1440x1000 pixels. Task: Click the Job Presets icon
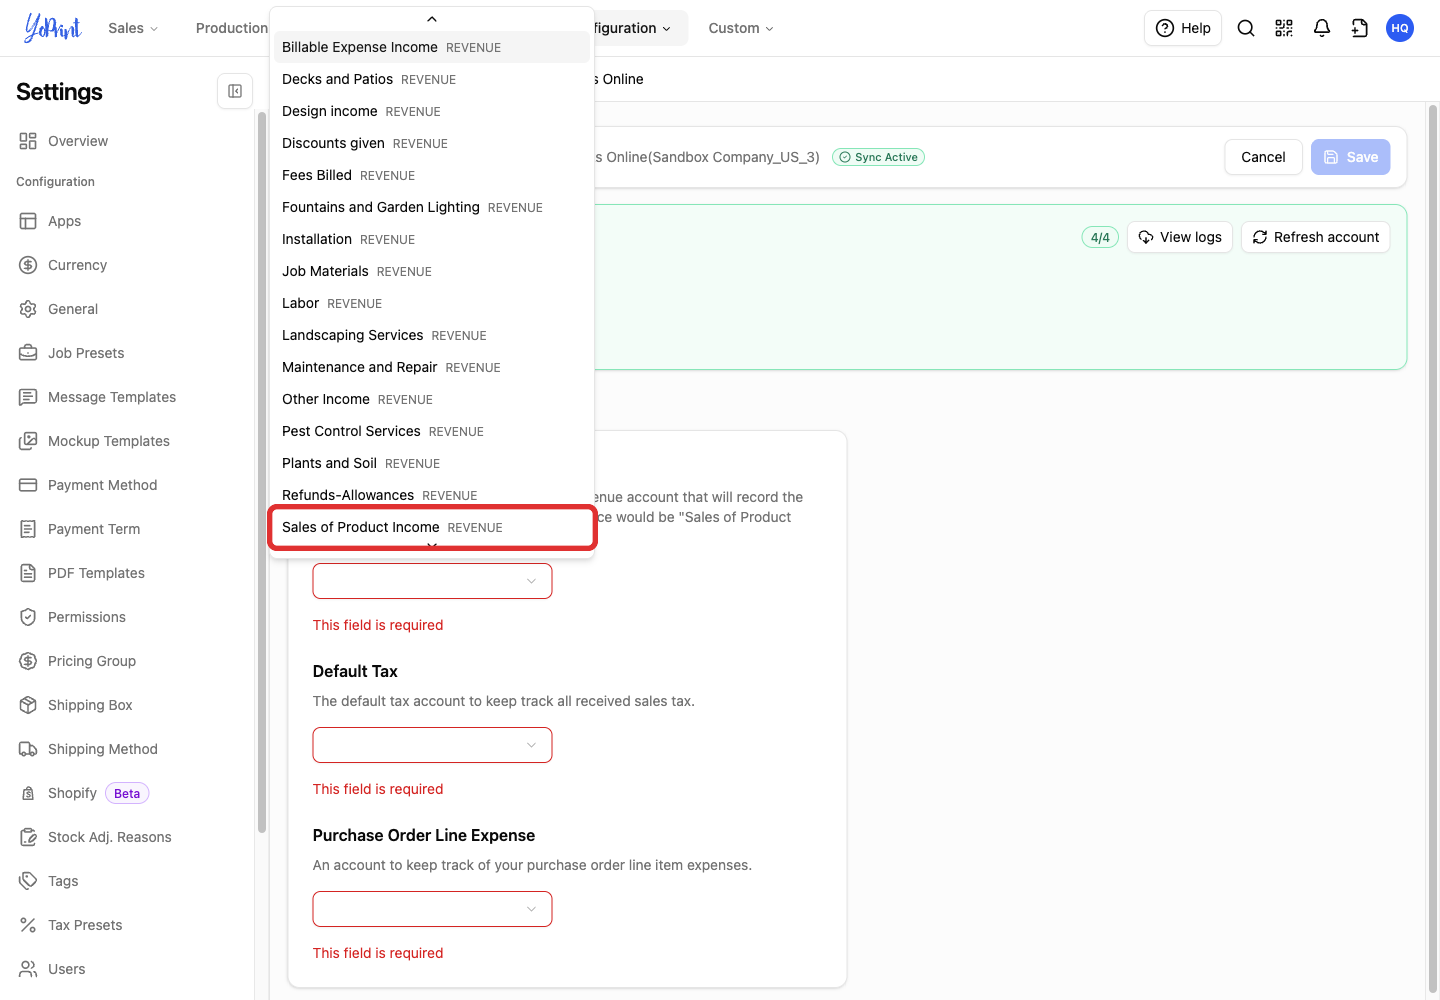tap(28, 353)
